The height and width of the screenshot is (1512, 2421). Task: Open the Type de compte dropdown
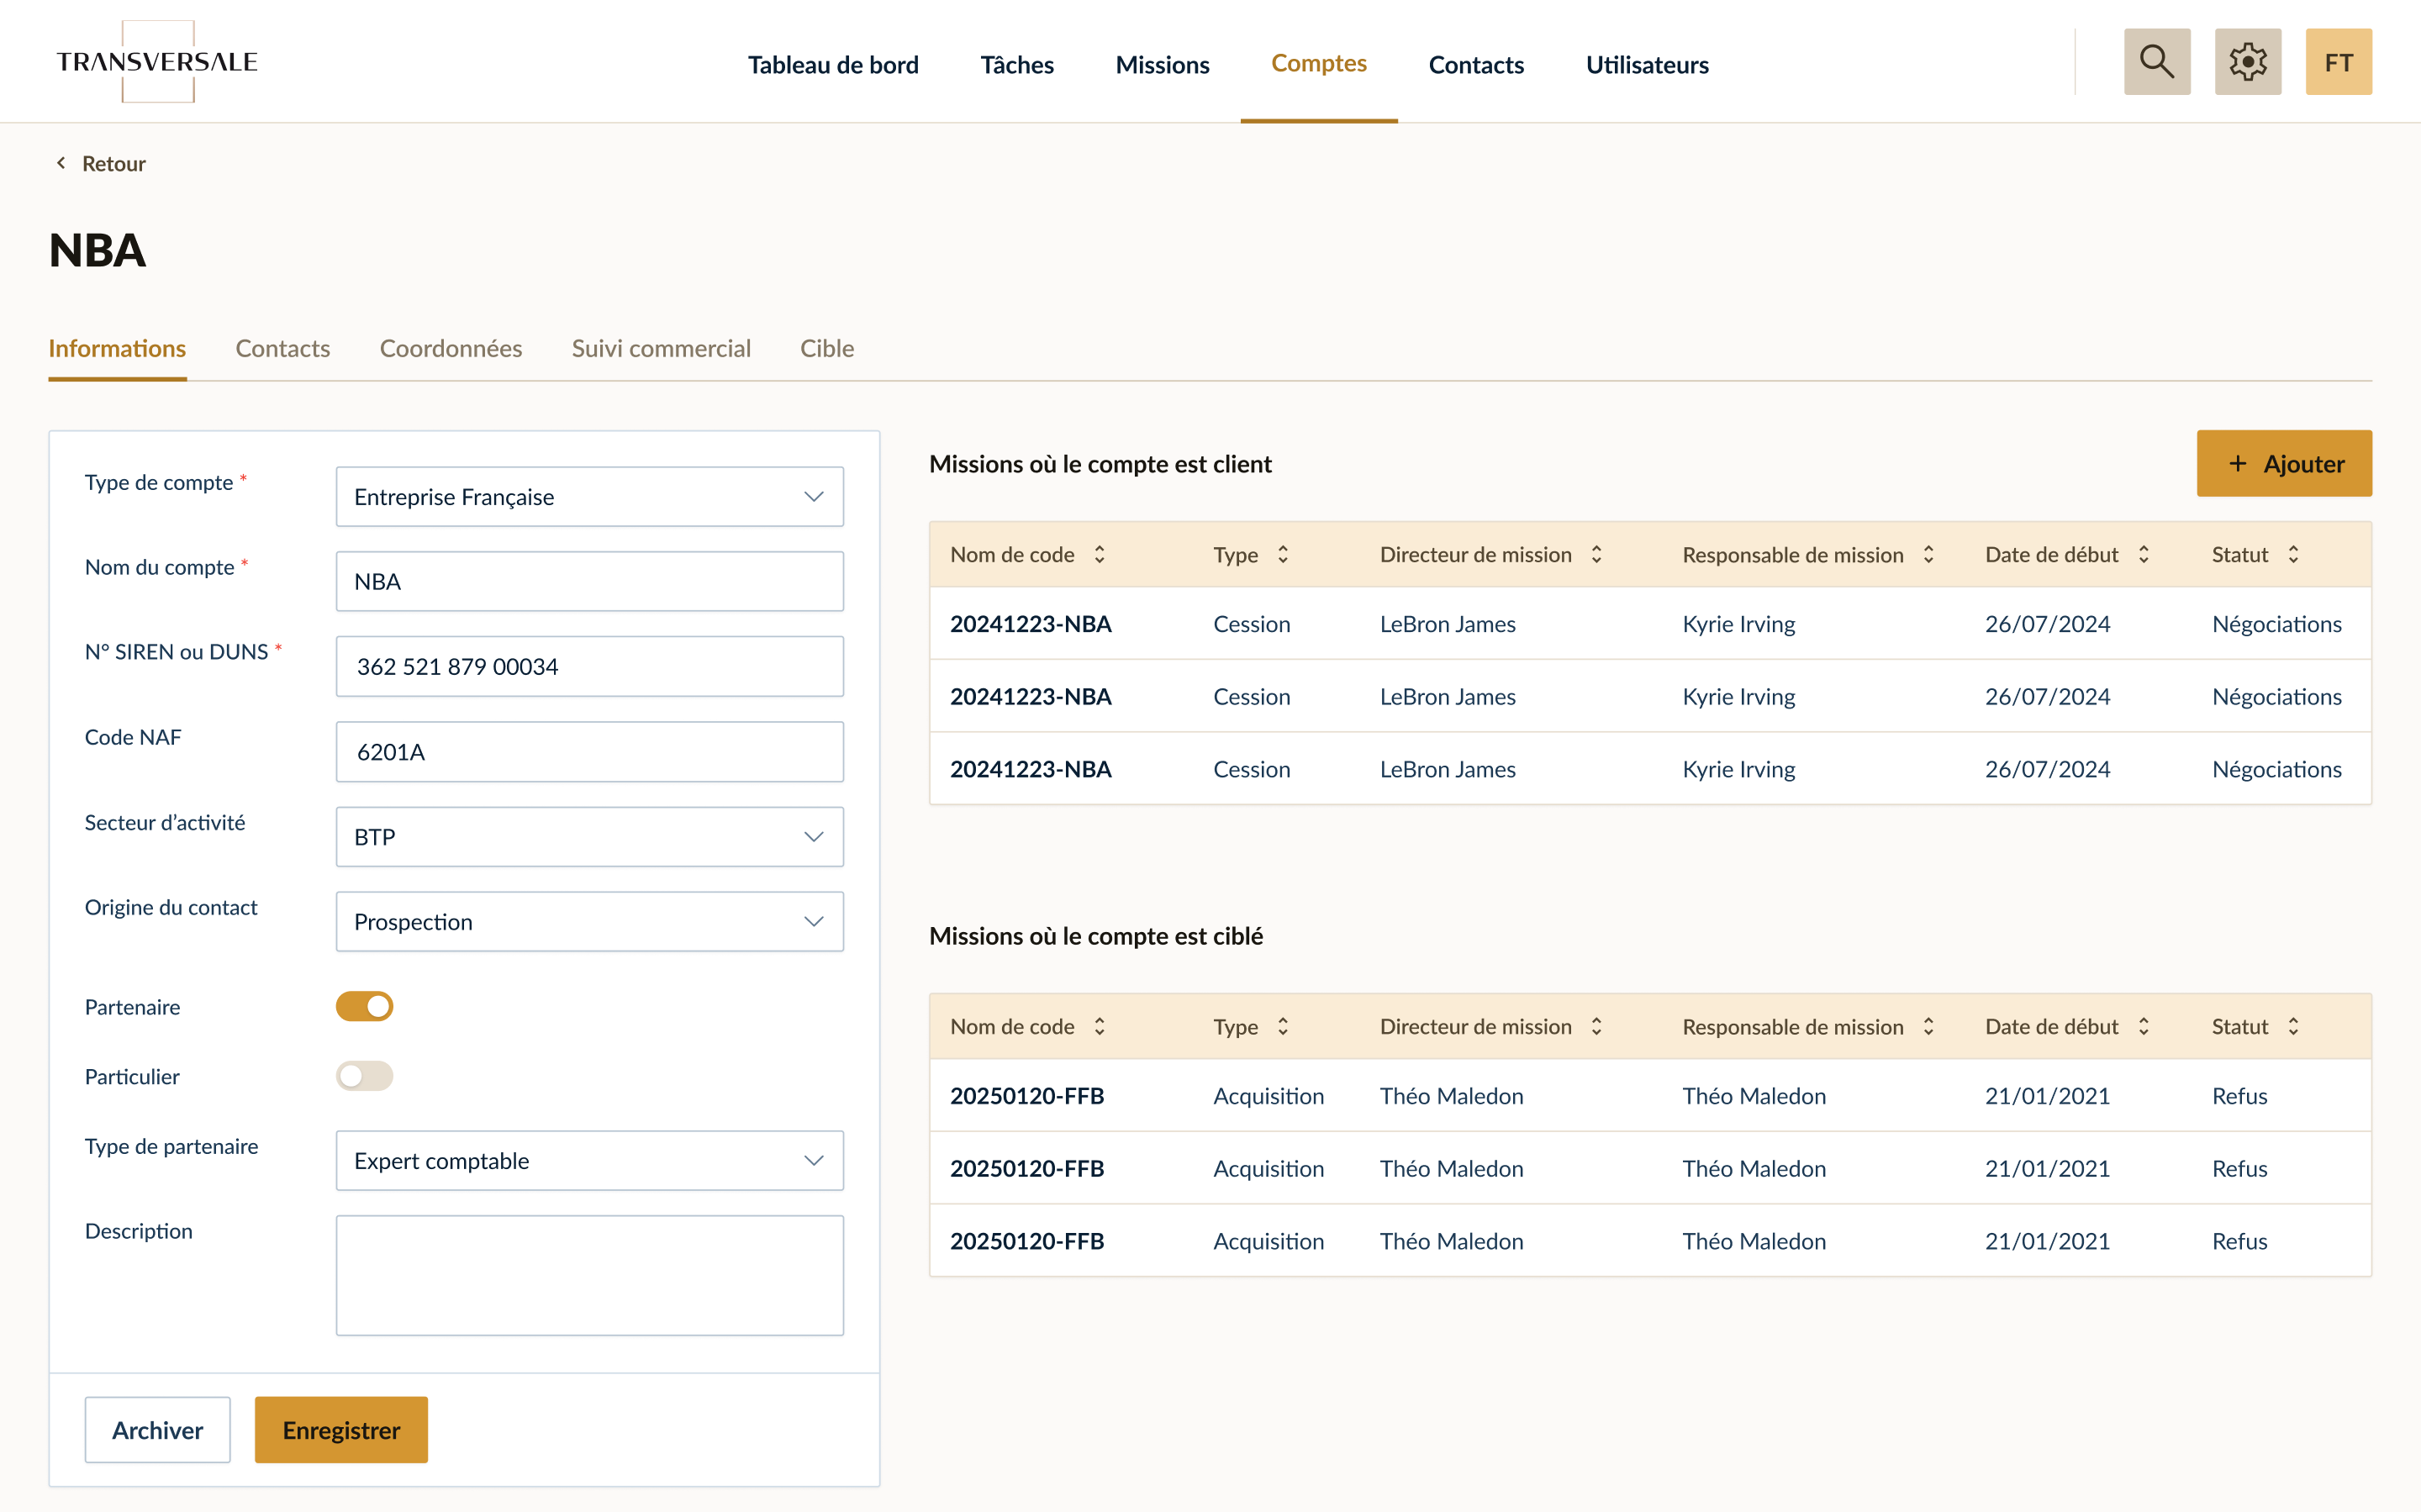point(589,497)
